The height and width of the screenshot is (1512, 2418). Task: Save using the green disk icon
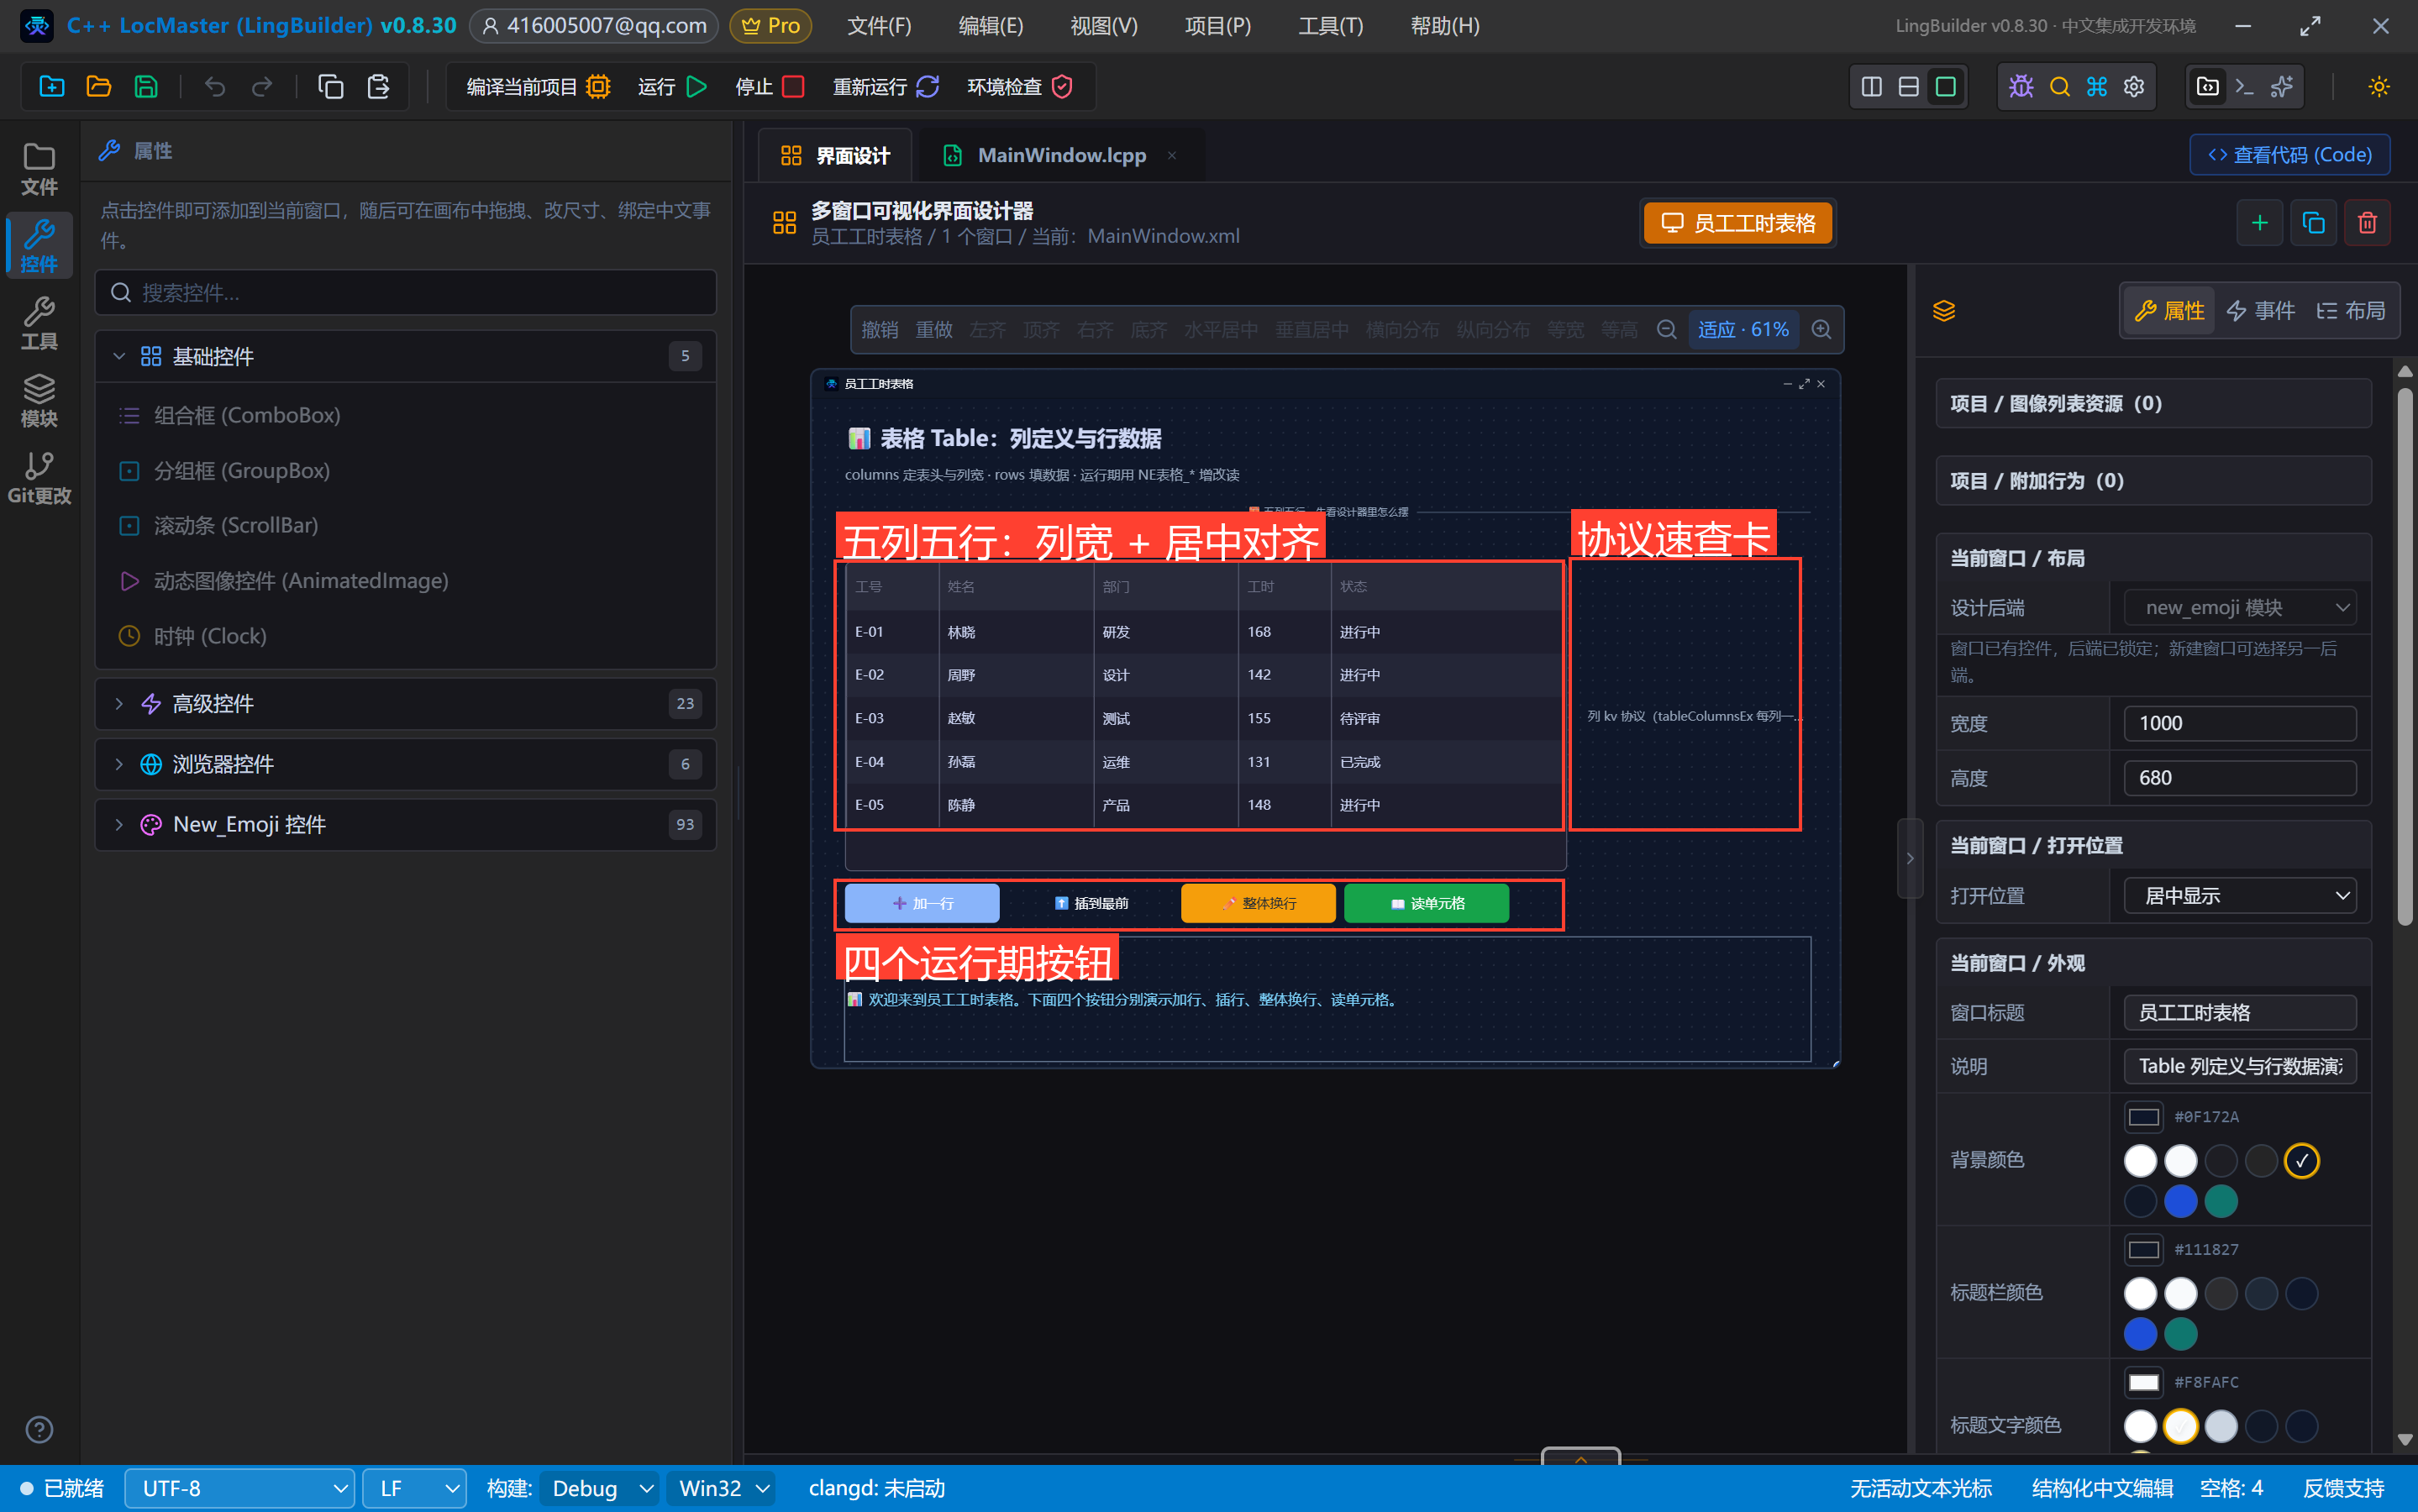(x=146, y=87)
